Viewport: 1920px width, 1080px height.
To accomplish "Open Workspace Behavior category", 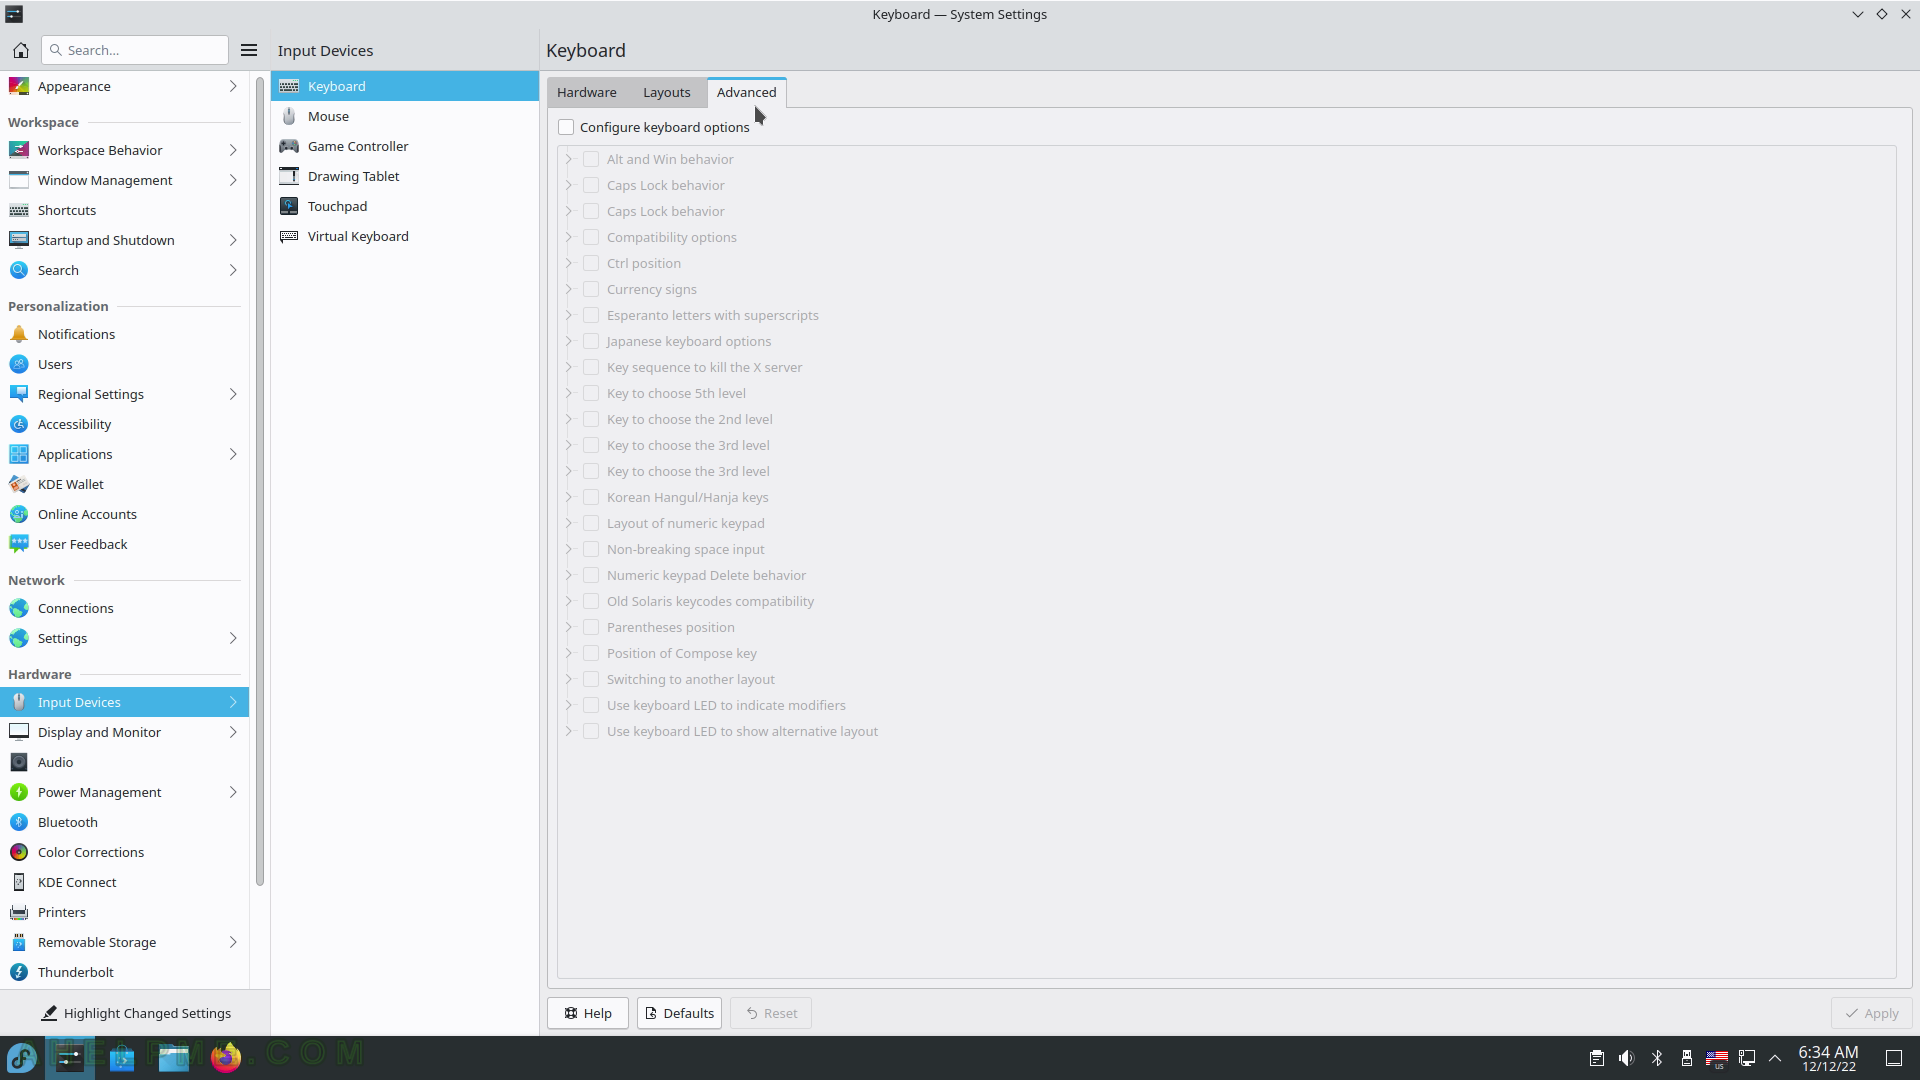I will (x=124, y=150).
